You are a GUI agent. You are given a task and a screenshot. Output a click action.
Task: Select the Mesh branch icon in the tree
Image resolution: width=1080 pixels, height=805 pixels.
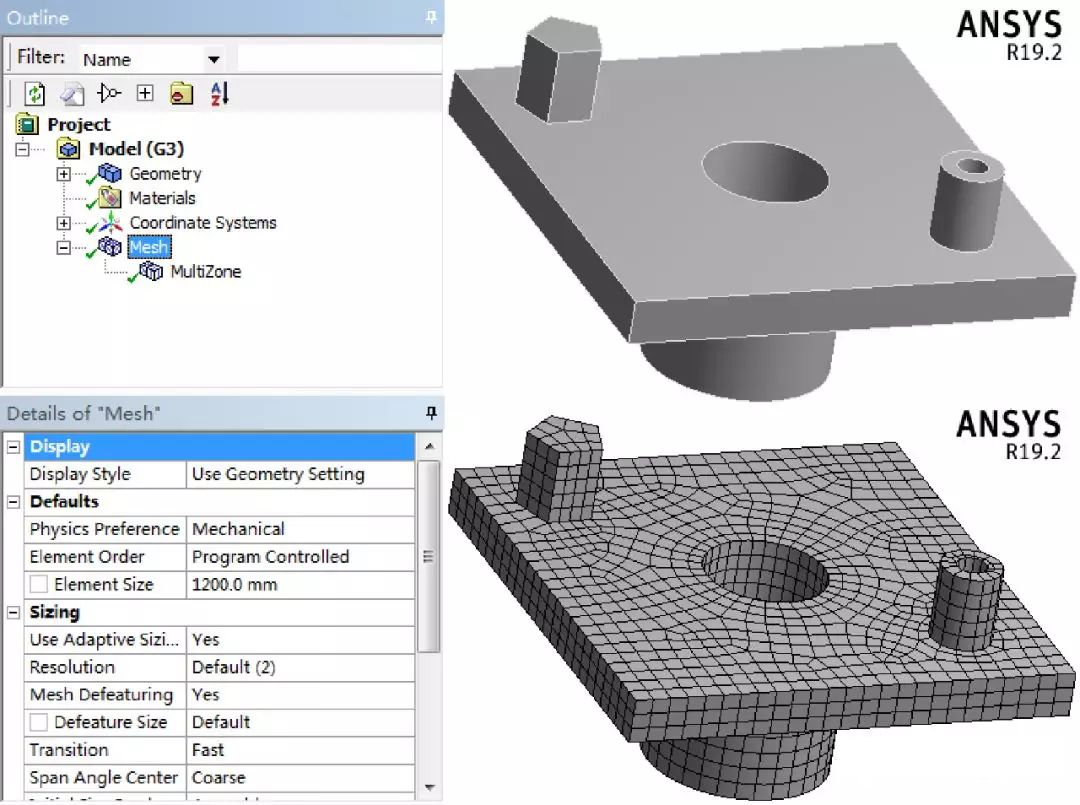110,247
